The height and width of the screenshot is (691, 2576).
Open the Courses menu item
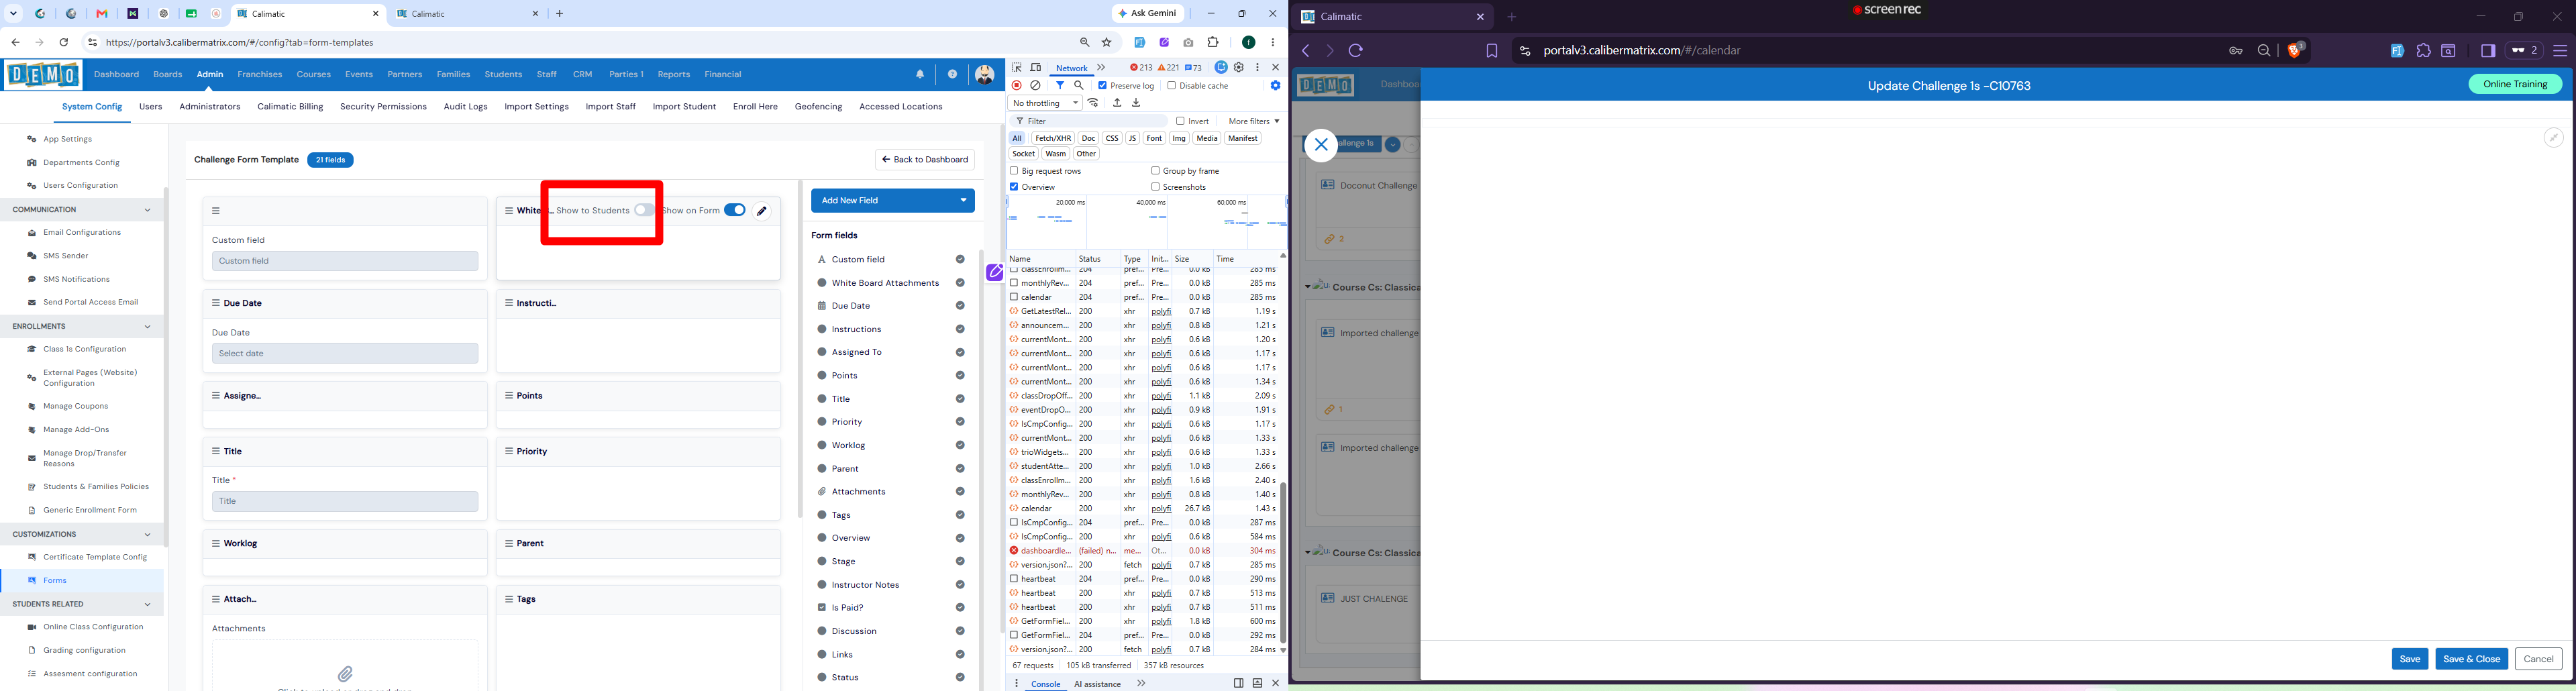click(x=314, y=74)
